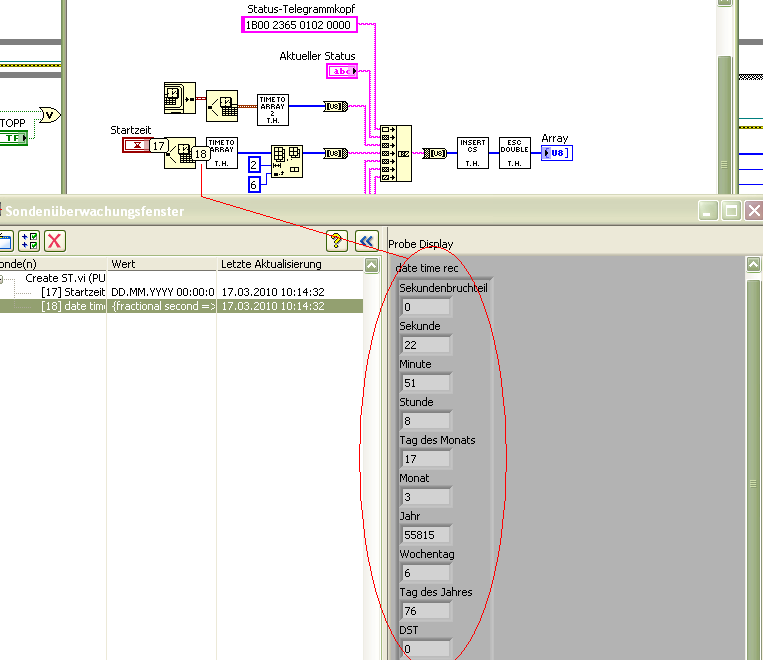The width and height of the screenshot is (763, 660).
Task: Click the Letzte Aktualisierung column header
Action: coord(290,264)
